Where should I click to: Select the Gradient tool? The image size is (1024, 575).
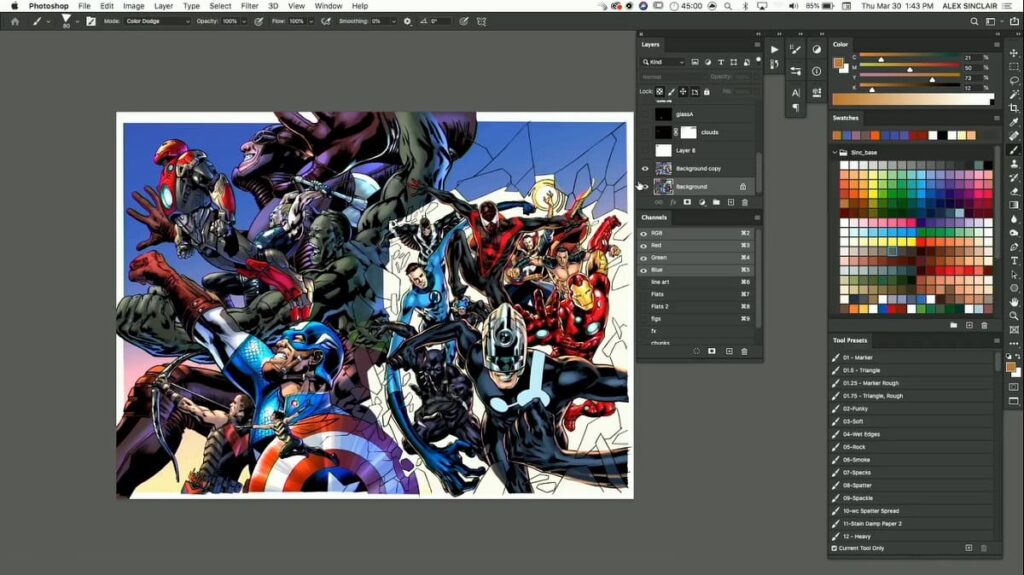click(1014, 205)
